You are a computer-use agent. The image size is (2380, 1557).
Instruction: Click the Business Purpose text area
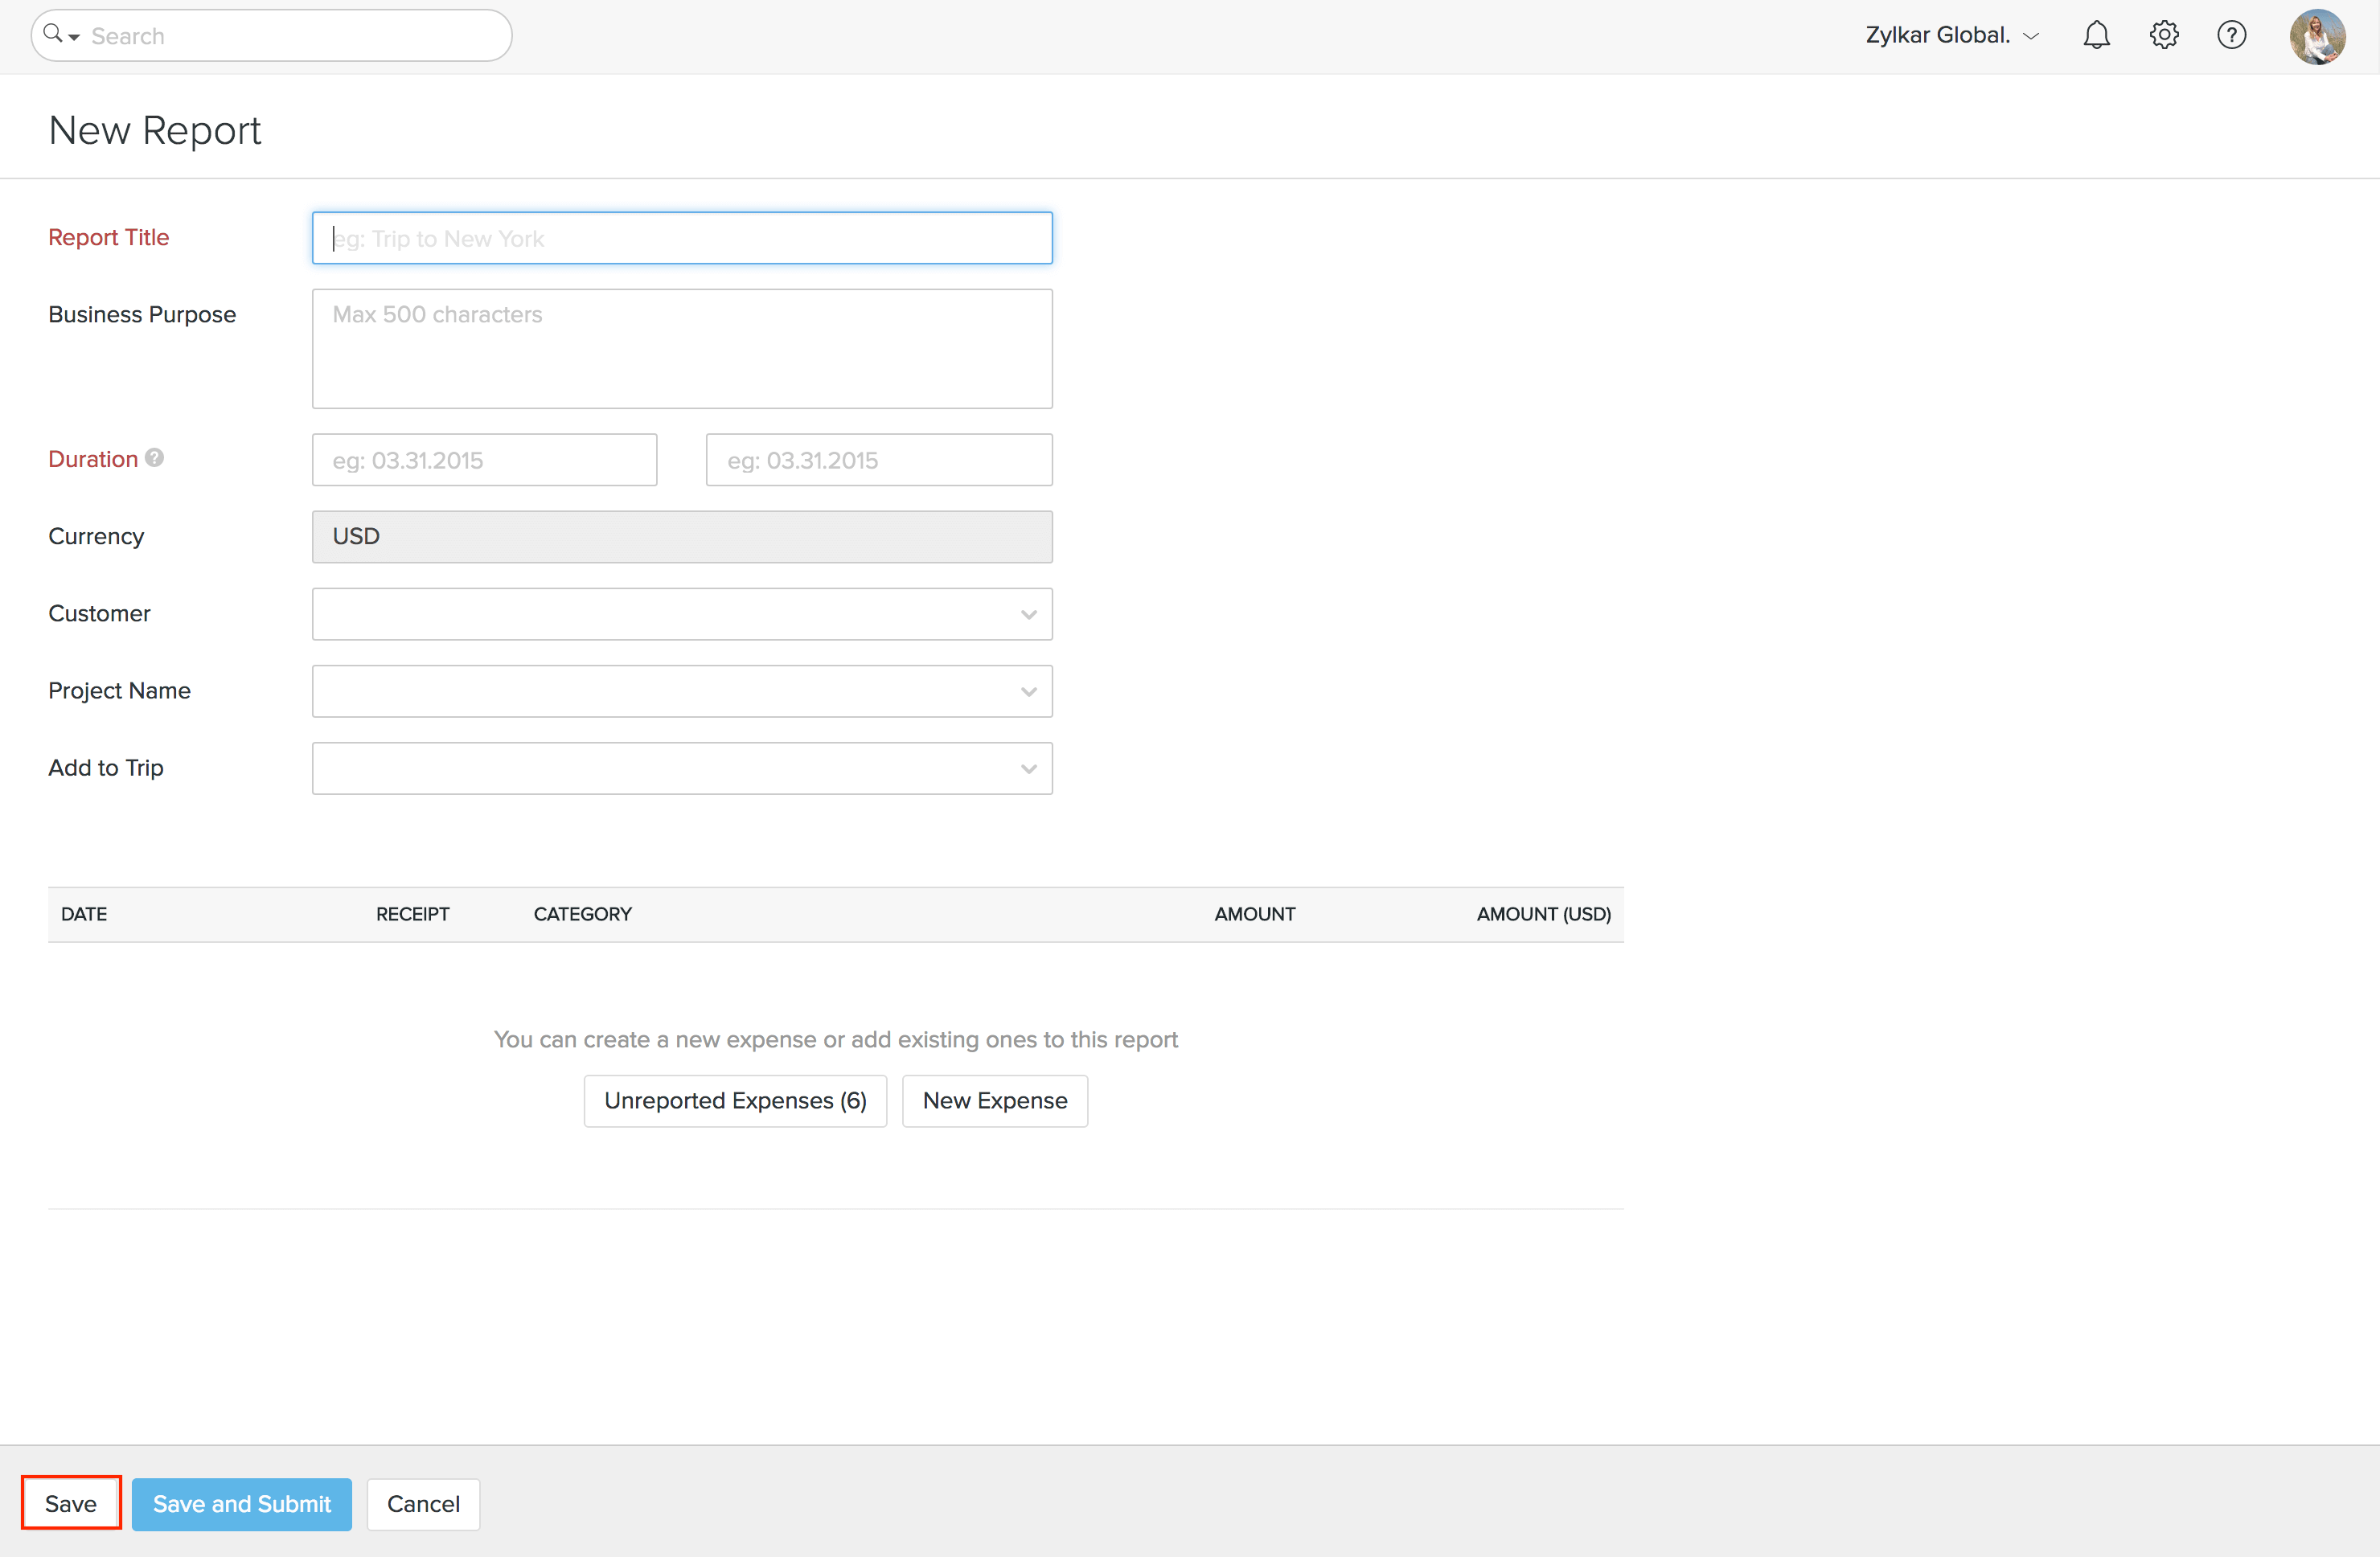tap(682, 348)
